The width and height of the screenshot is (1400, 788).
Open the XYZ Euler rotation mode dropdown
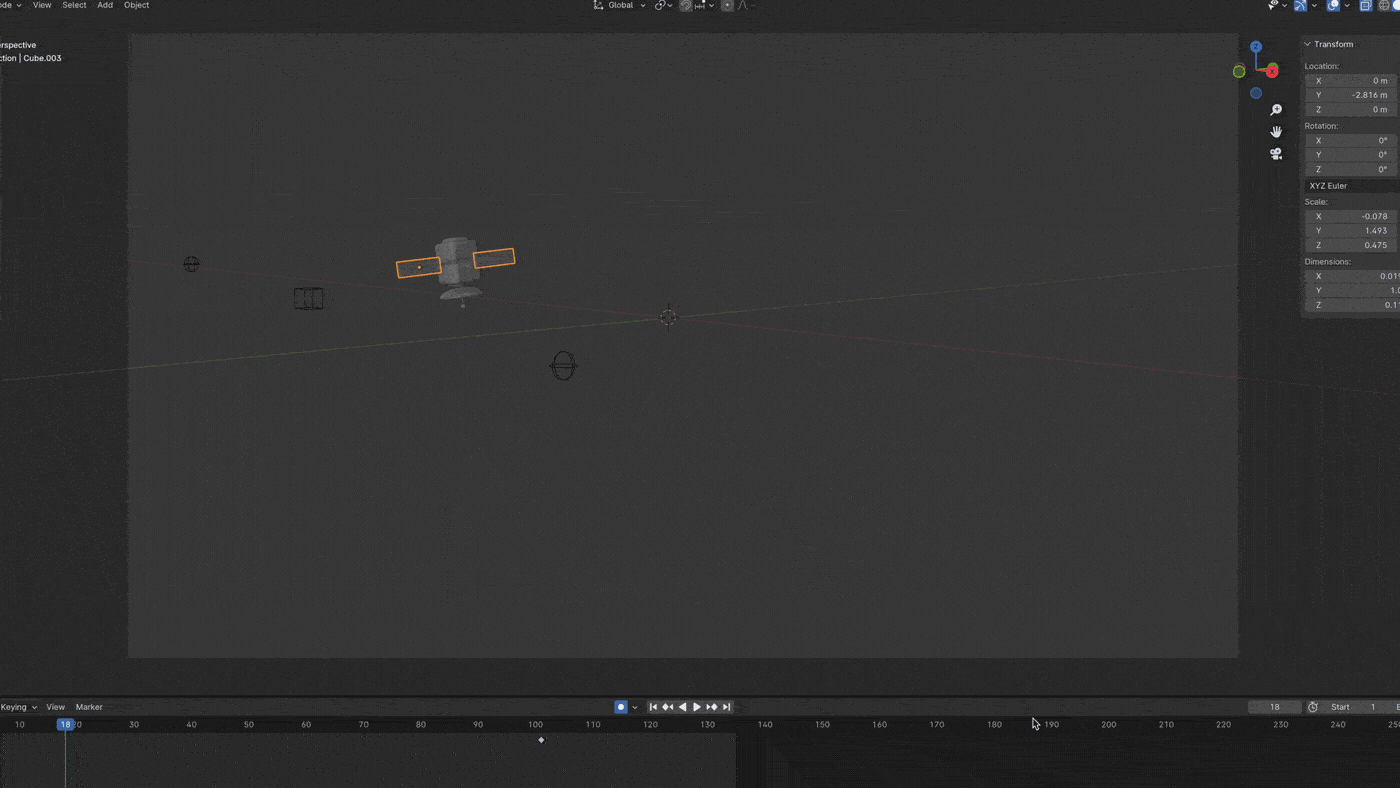[1352, 186]
